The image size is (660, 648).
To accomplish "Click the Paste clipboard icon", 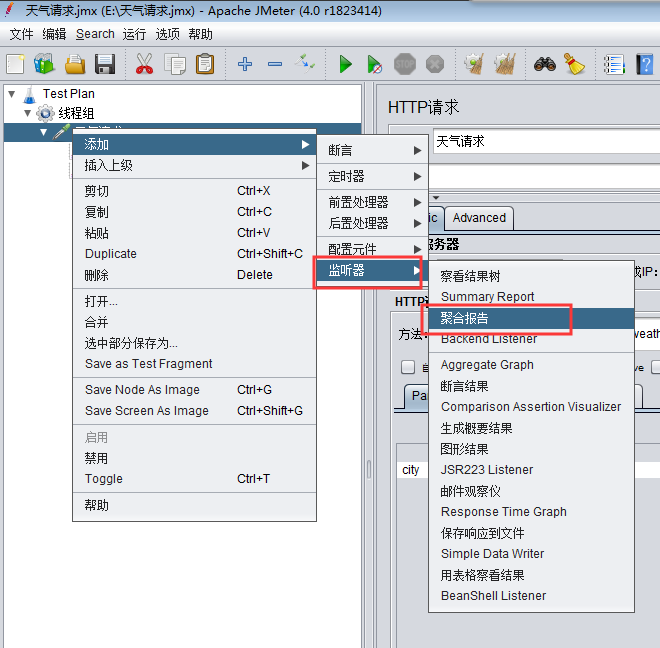I will 205,64.
